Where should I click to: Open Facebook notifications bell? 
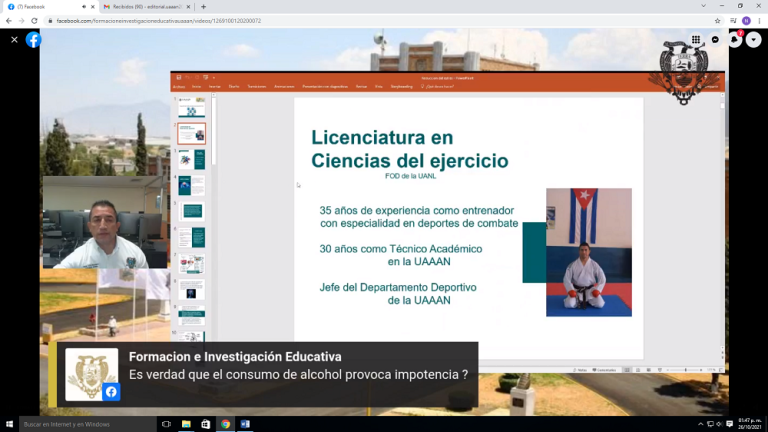click(735, 40)
